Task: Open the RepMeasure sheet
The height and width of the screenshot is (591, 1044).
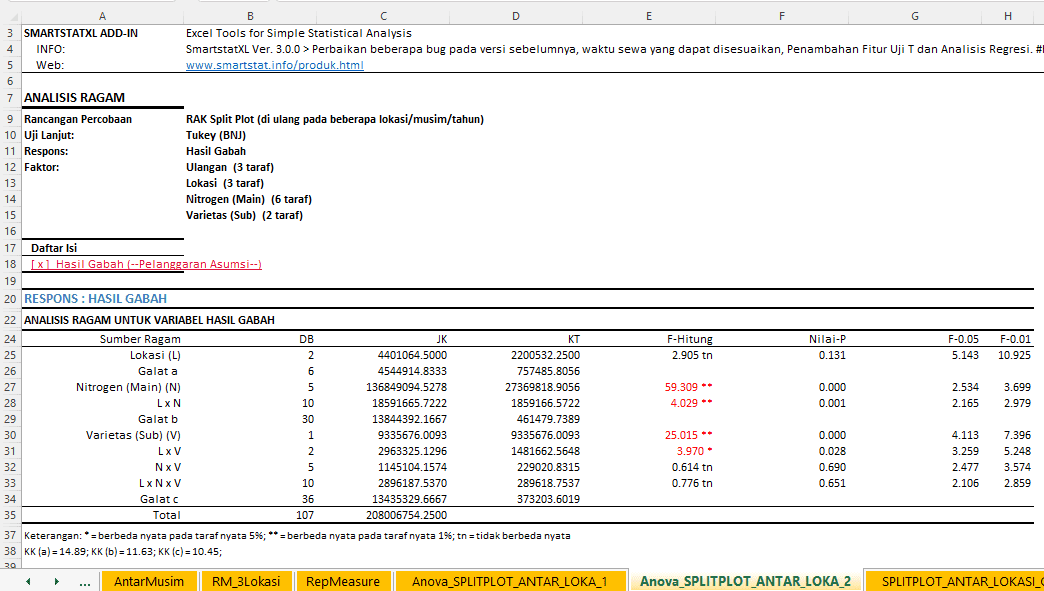Action: tap(345, 580)
